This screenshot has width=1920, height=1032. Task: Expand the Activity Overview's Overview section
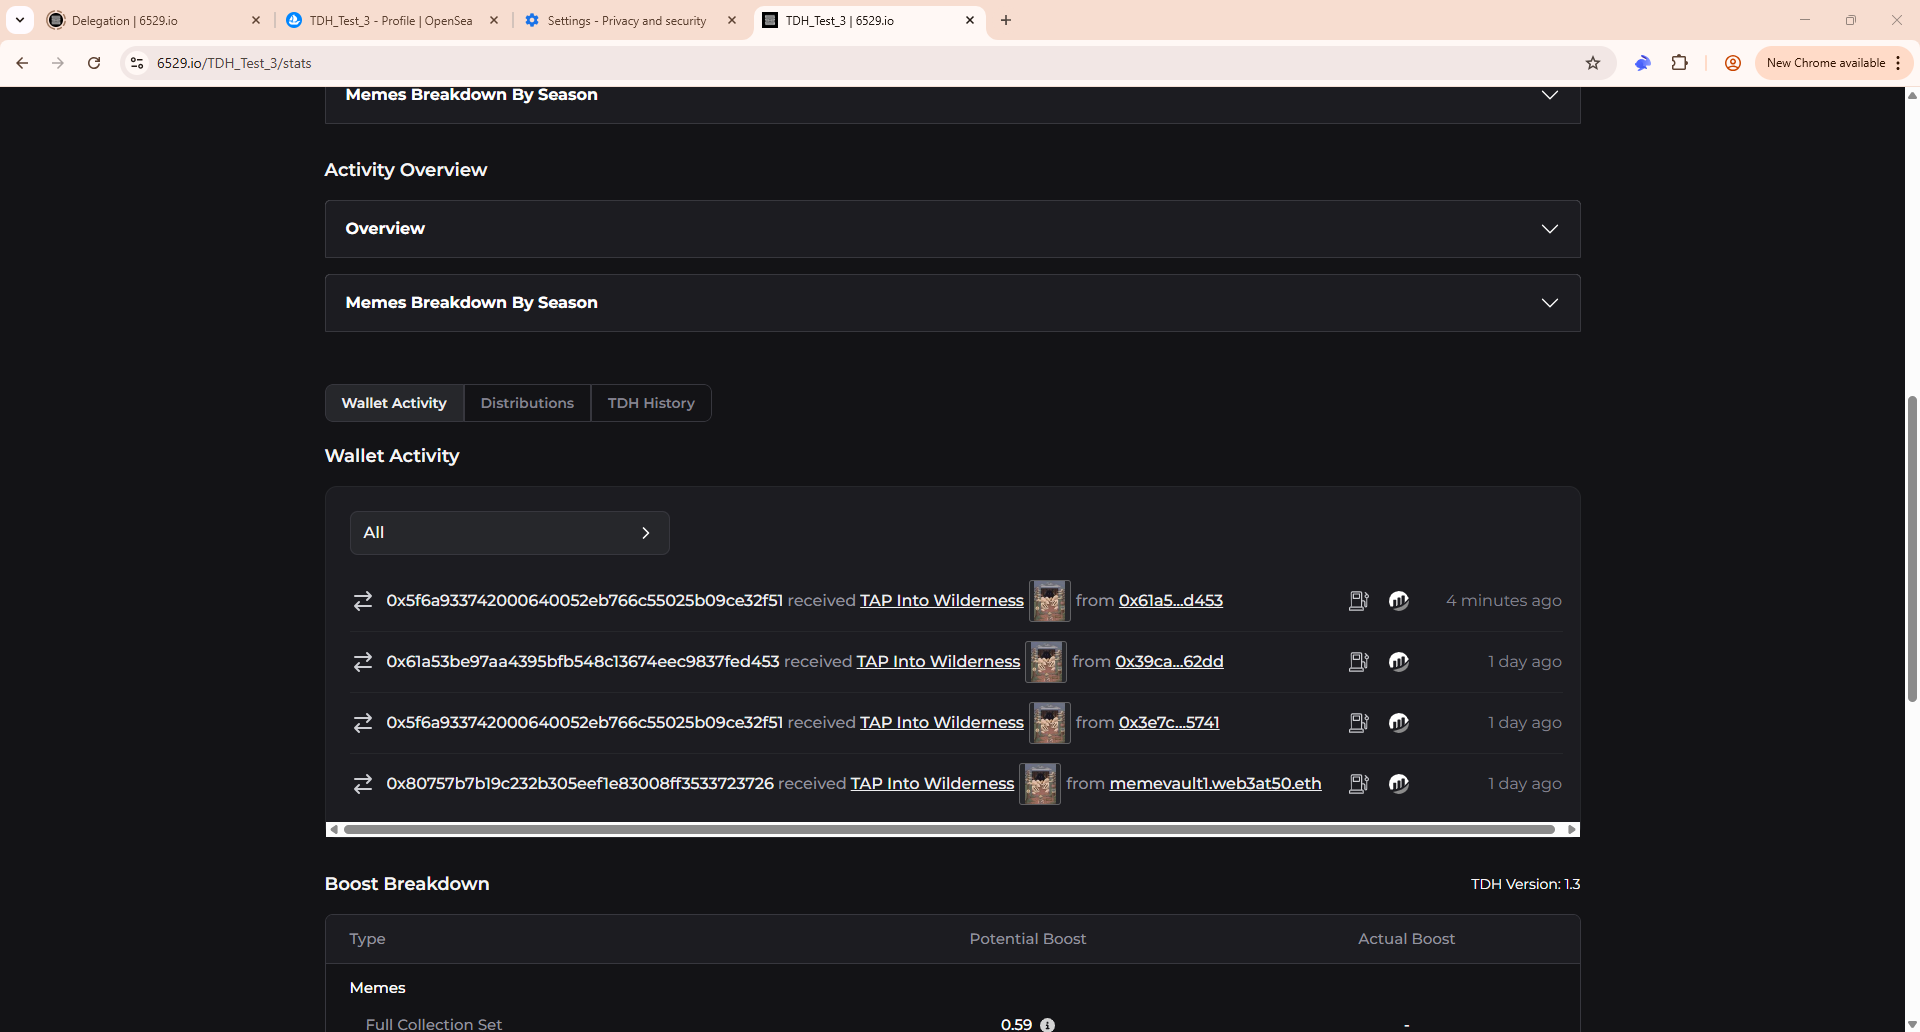pos(952,229)
